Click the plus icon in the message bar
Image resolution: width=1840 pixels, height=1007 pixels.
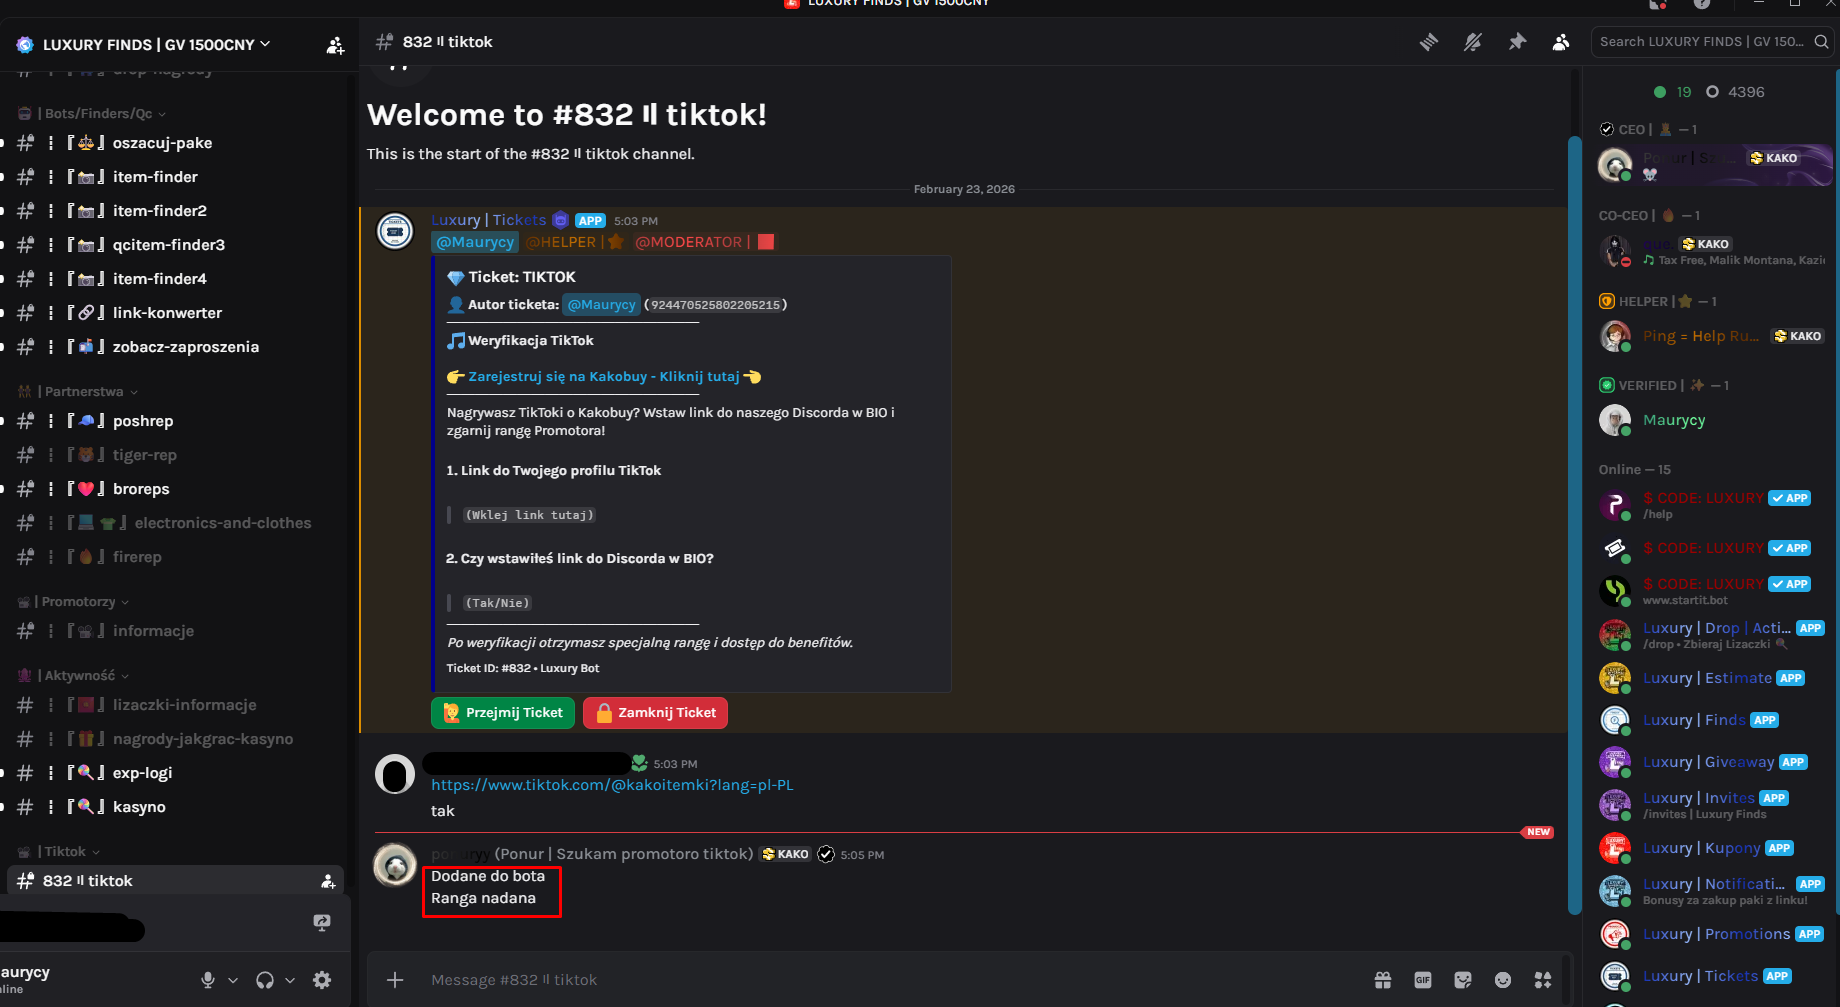pyautogui.click(x=395, y=980)
